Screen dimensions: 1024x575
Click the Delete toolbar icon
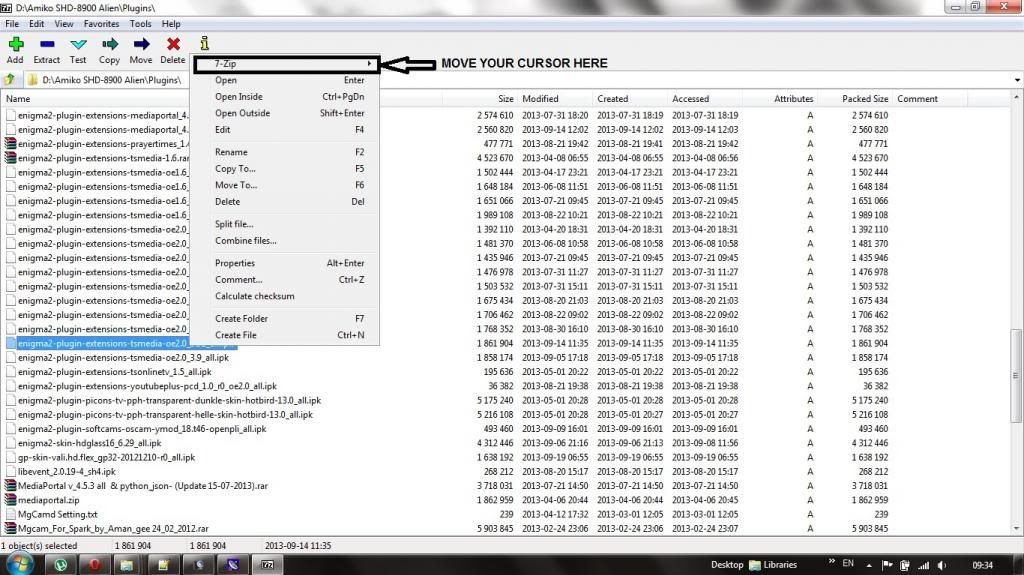coord(173,44)
